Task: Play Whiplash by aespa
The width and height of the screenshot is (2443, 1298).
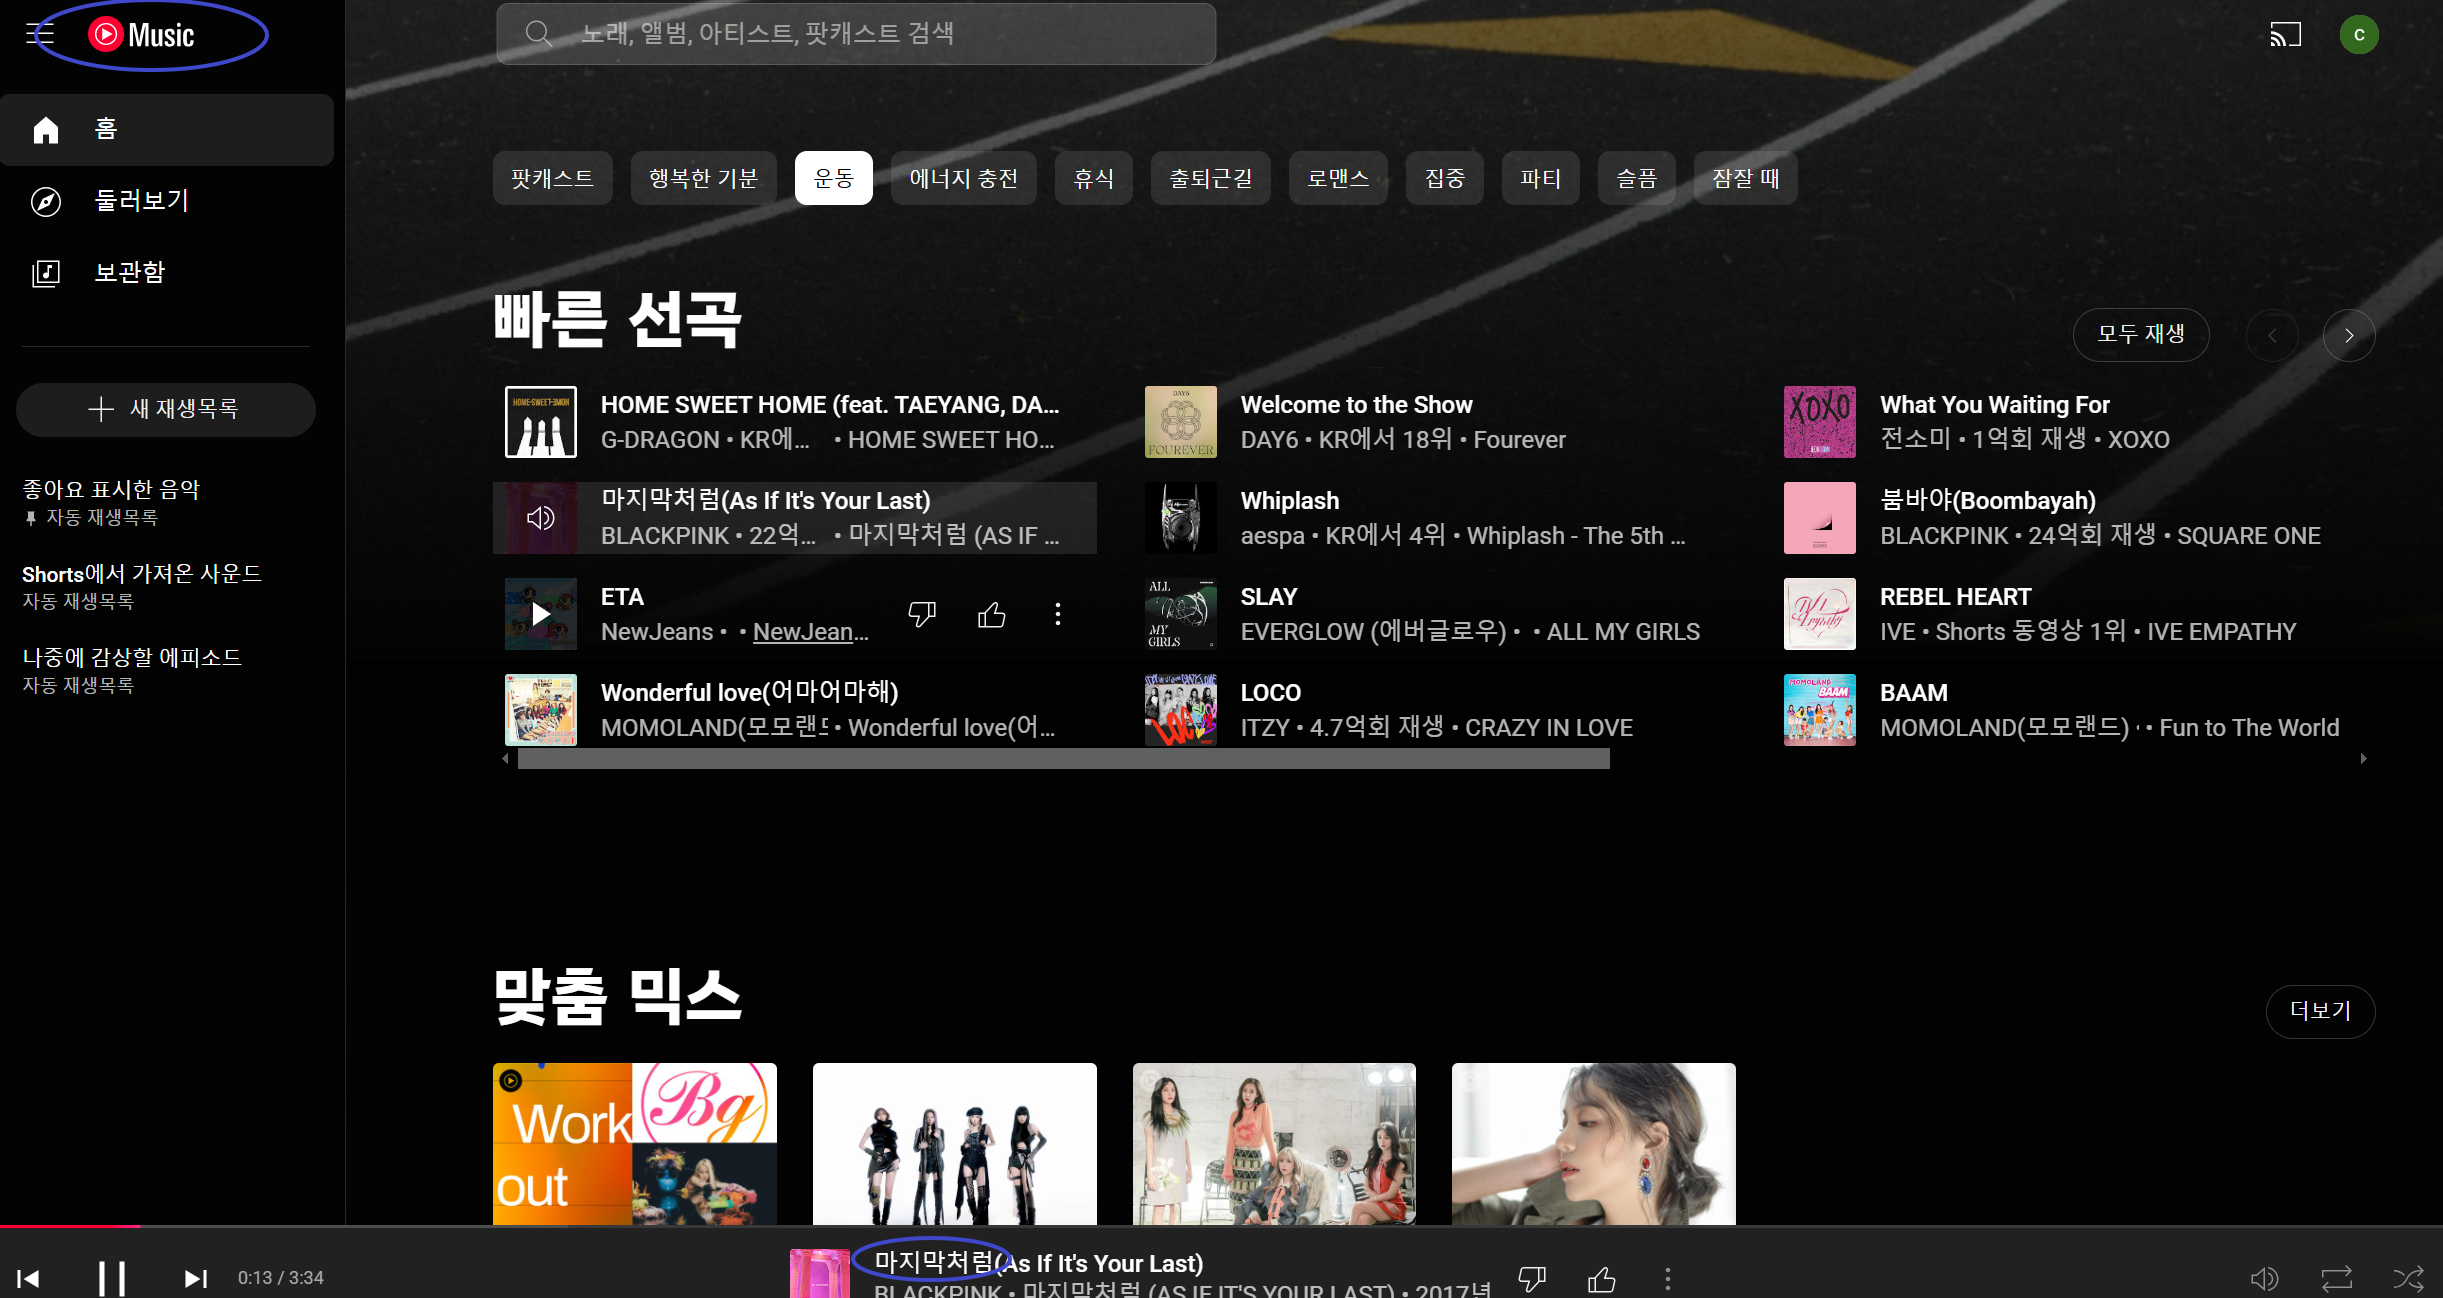Action: pyautogui.click(x=1181, y=518)
